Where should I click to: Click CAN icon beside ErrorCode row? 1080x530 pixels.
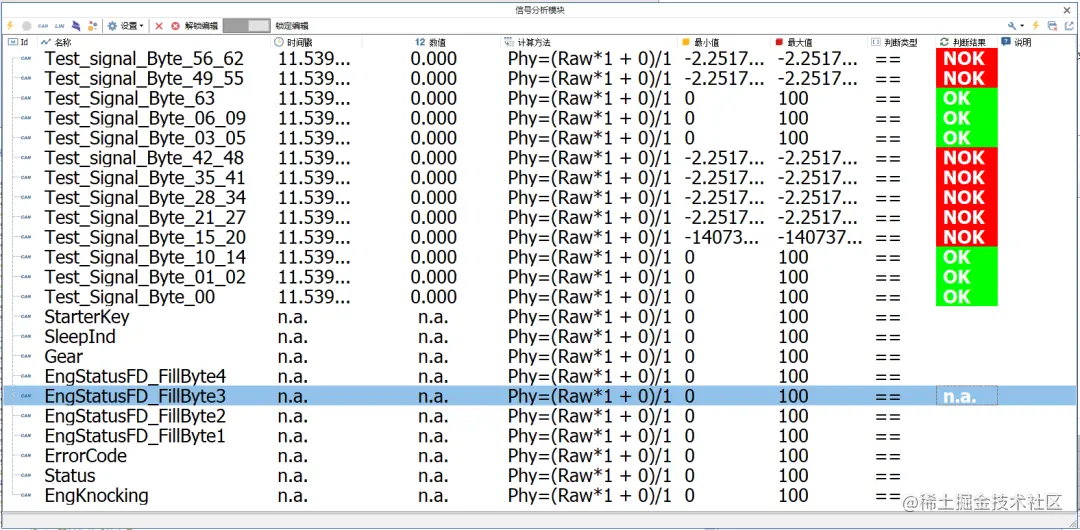[x=25, y=456]
